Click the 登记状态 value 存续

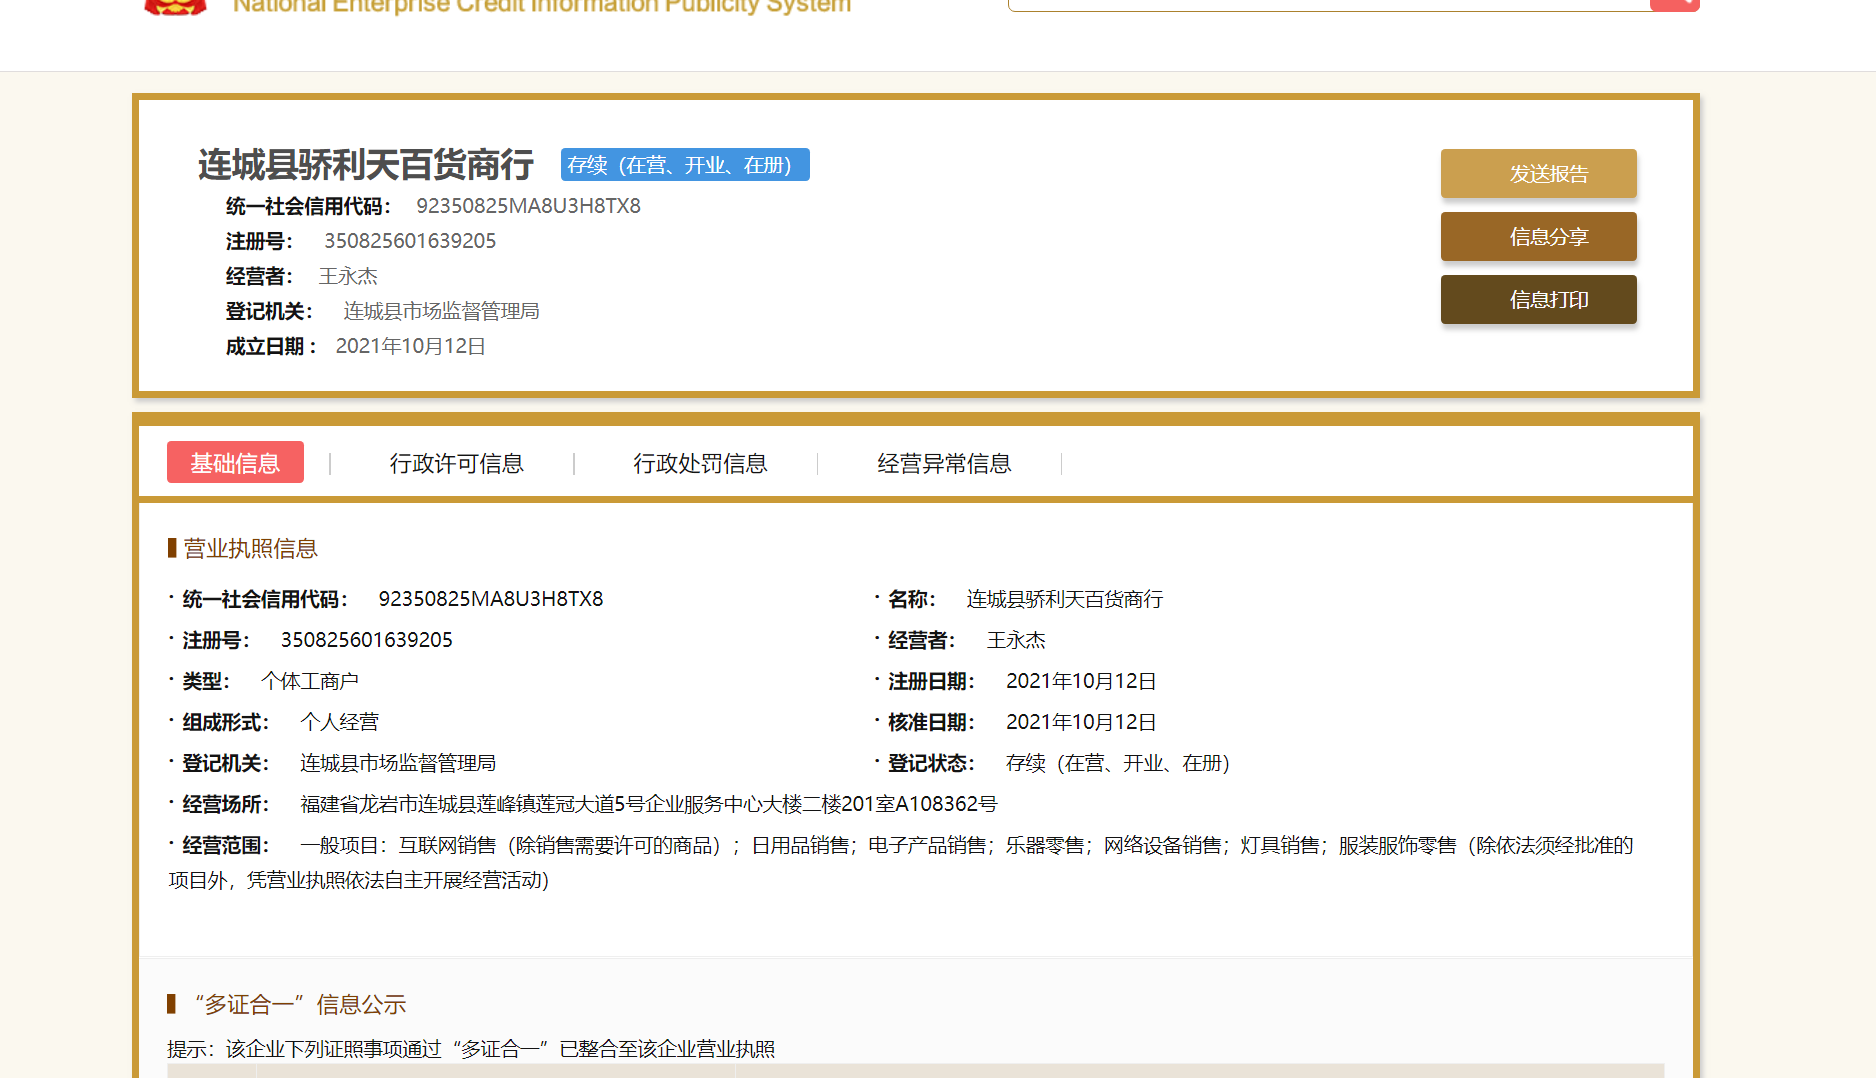pyautogui.click(x=1118, y=763)
